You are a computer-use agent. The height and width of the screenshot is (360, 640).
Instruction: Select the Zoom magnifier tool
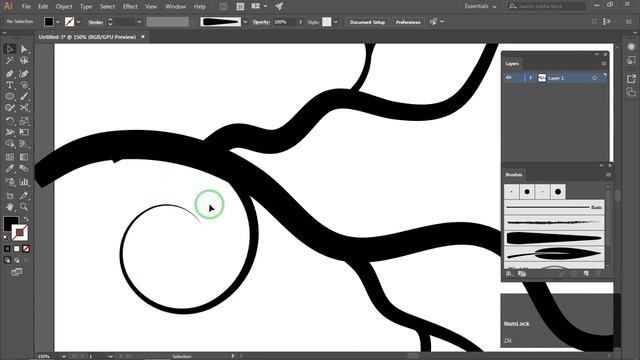point(24,207)
